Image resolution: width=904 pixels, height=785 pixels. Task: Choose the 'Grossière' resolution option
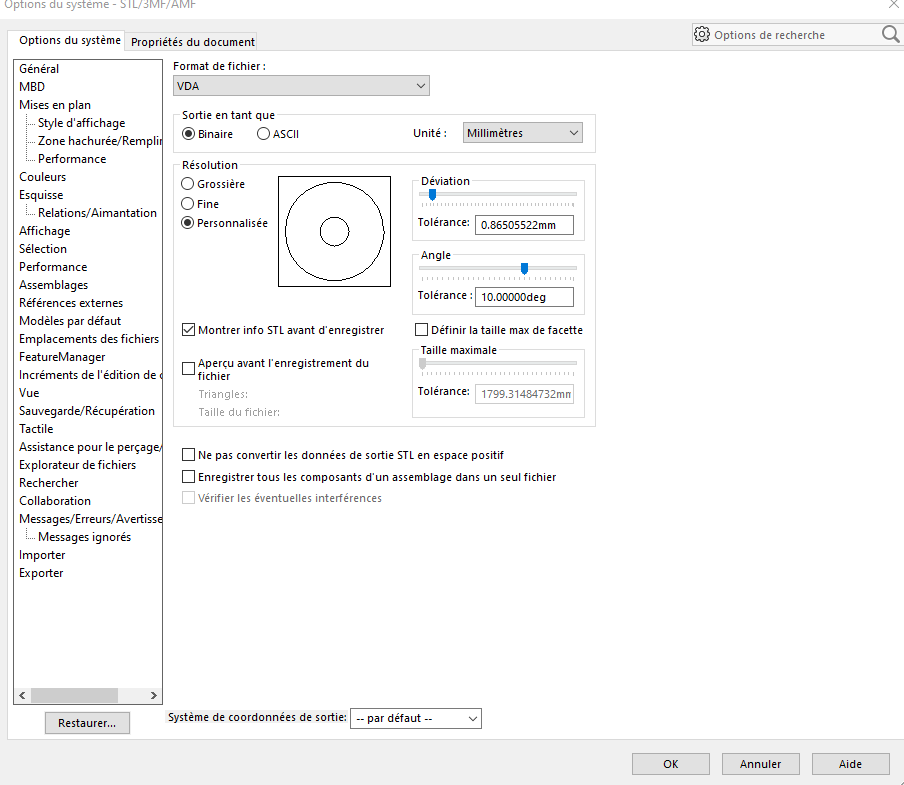[x=188, y=184]
